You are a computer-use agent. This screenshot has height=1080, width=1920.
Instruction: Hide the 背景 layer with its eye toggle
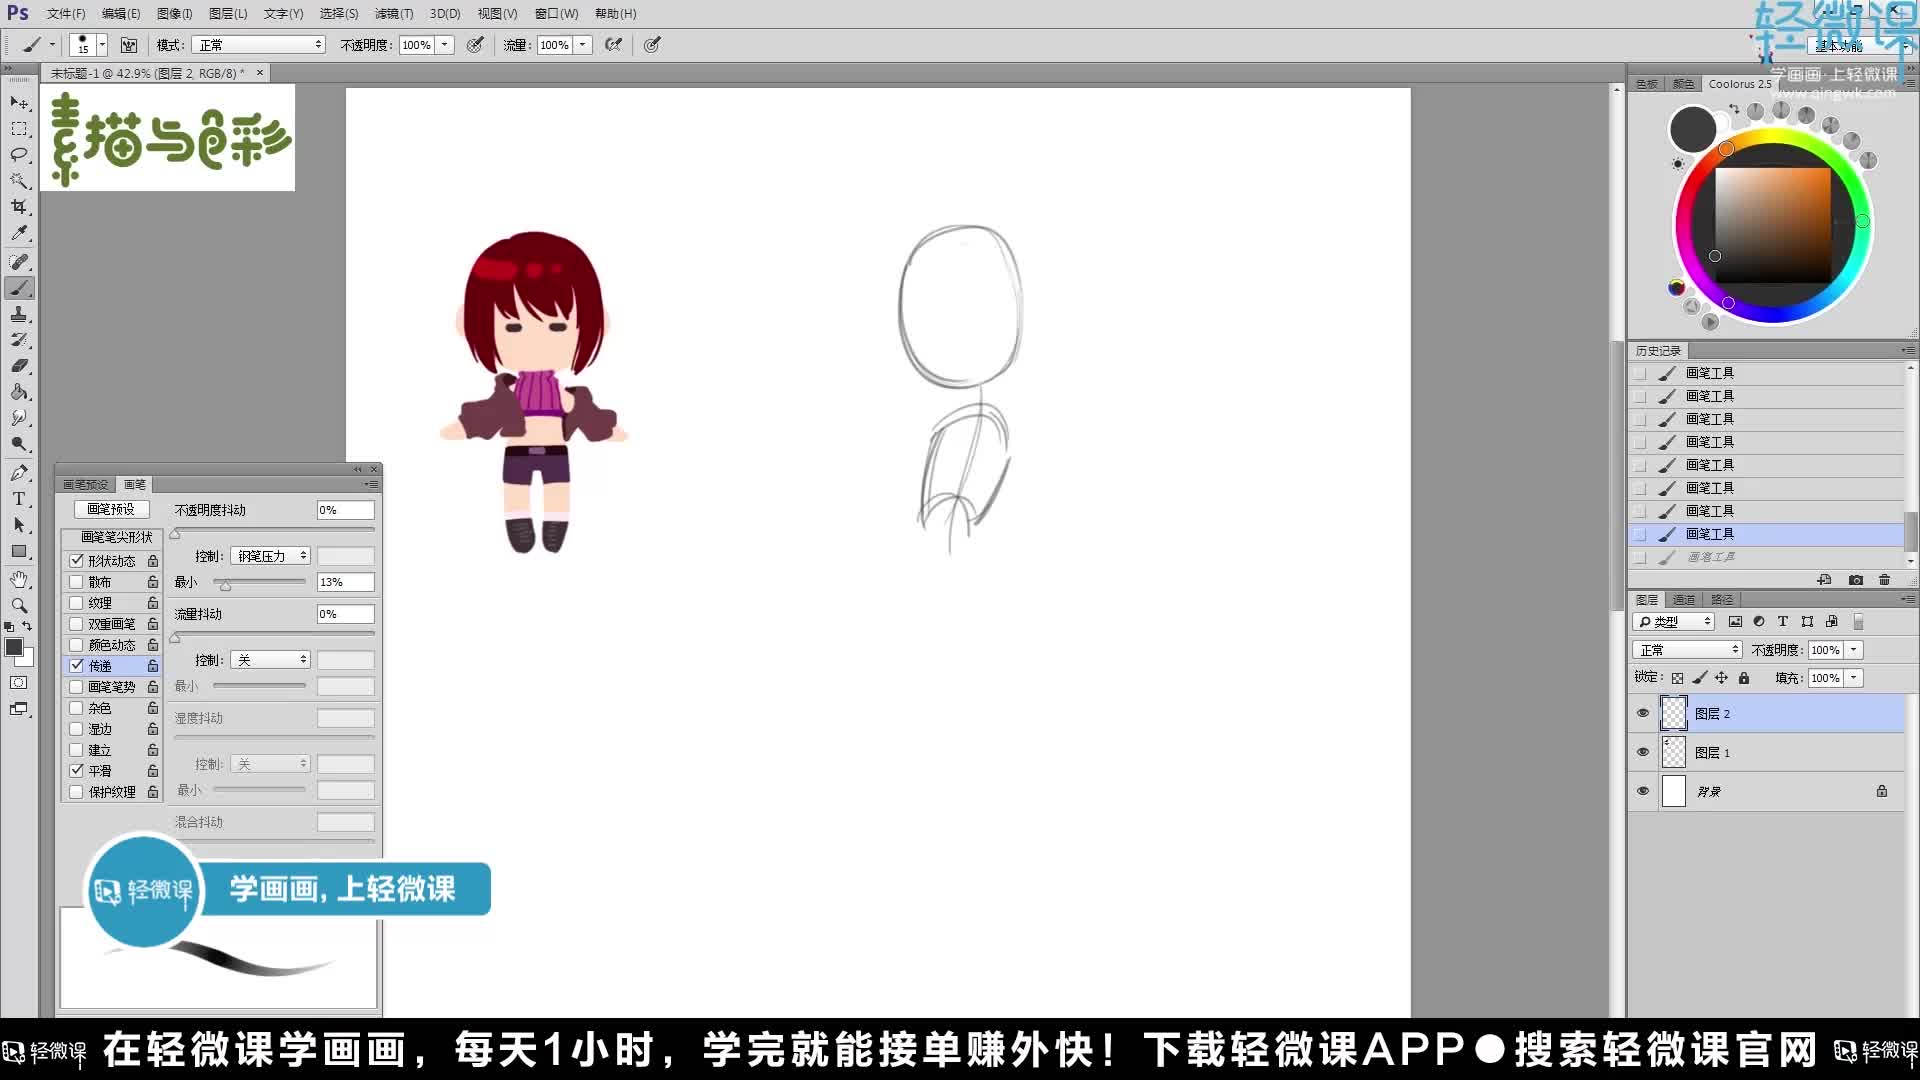click(1643, 791)
